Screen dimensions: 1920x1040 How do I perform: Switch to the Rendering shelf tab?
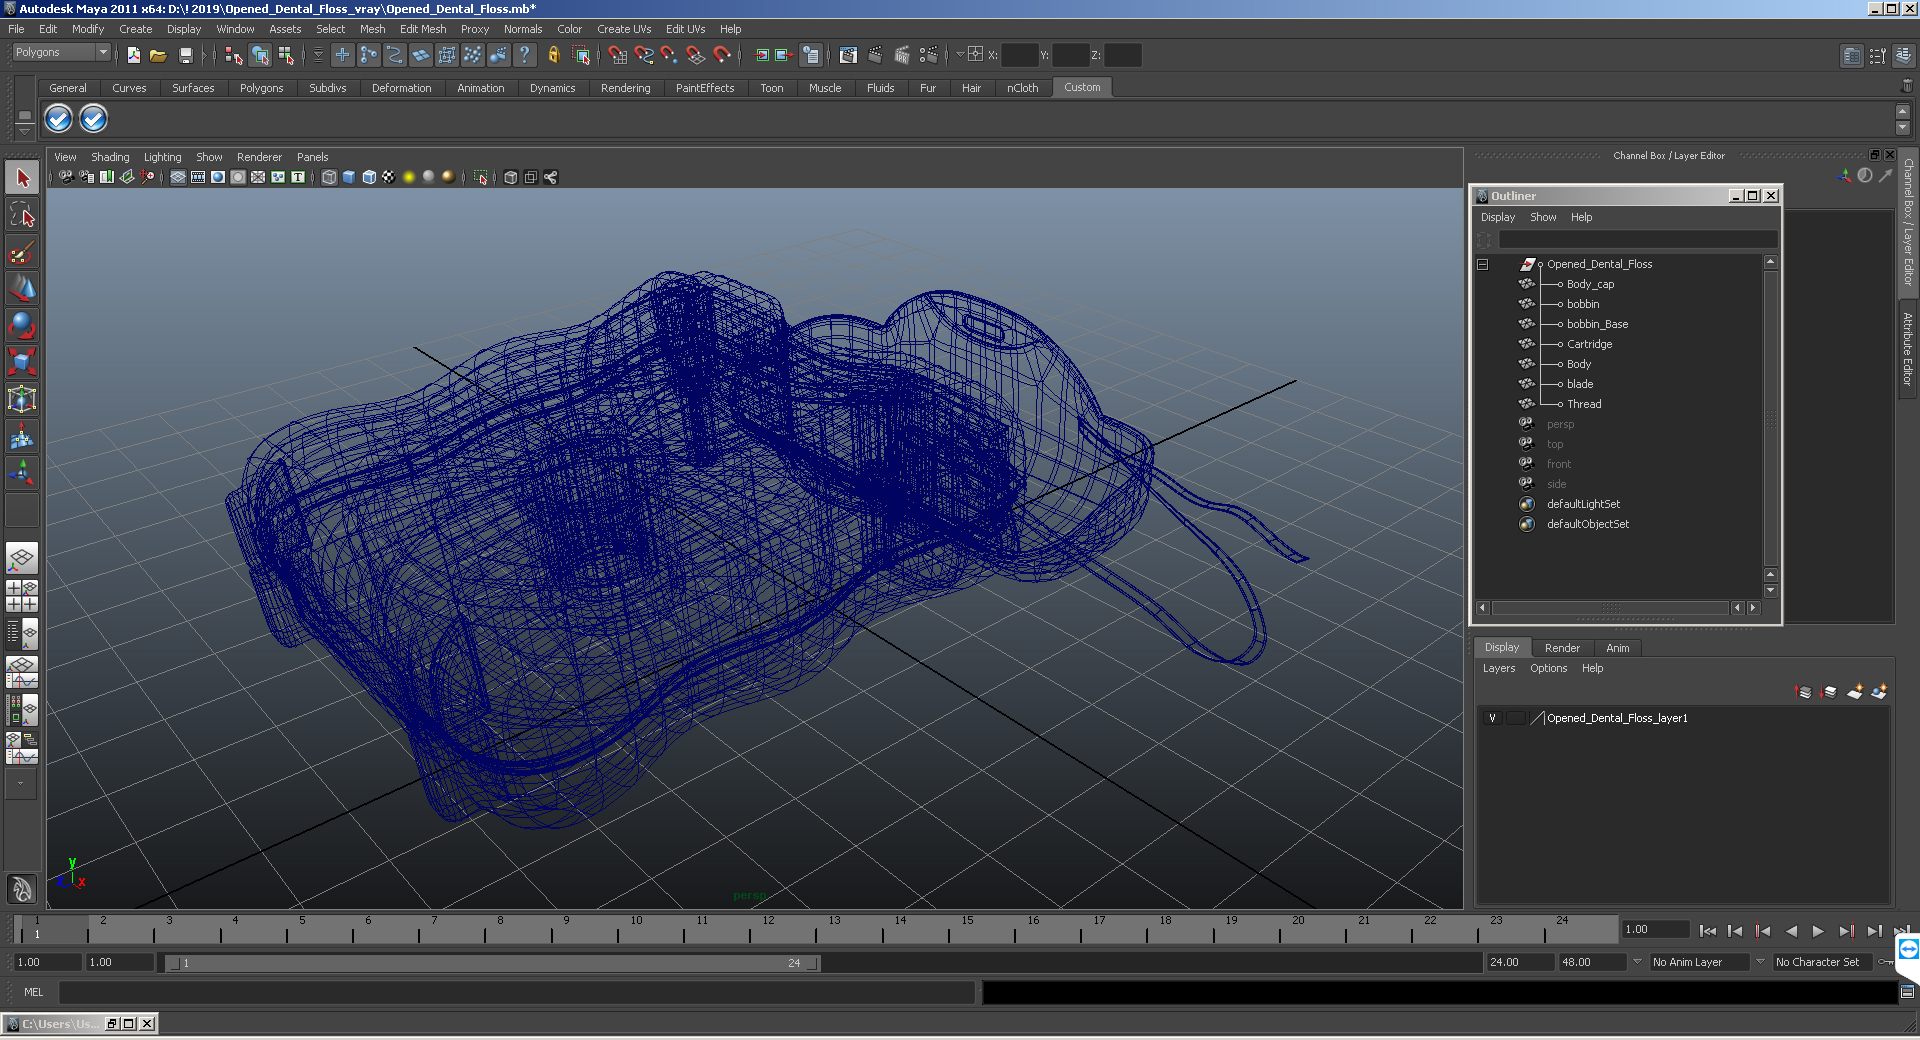coord(625,88)
